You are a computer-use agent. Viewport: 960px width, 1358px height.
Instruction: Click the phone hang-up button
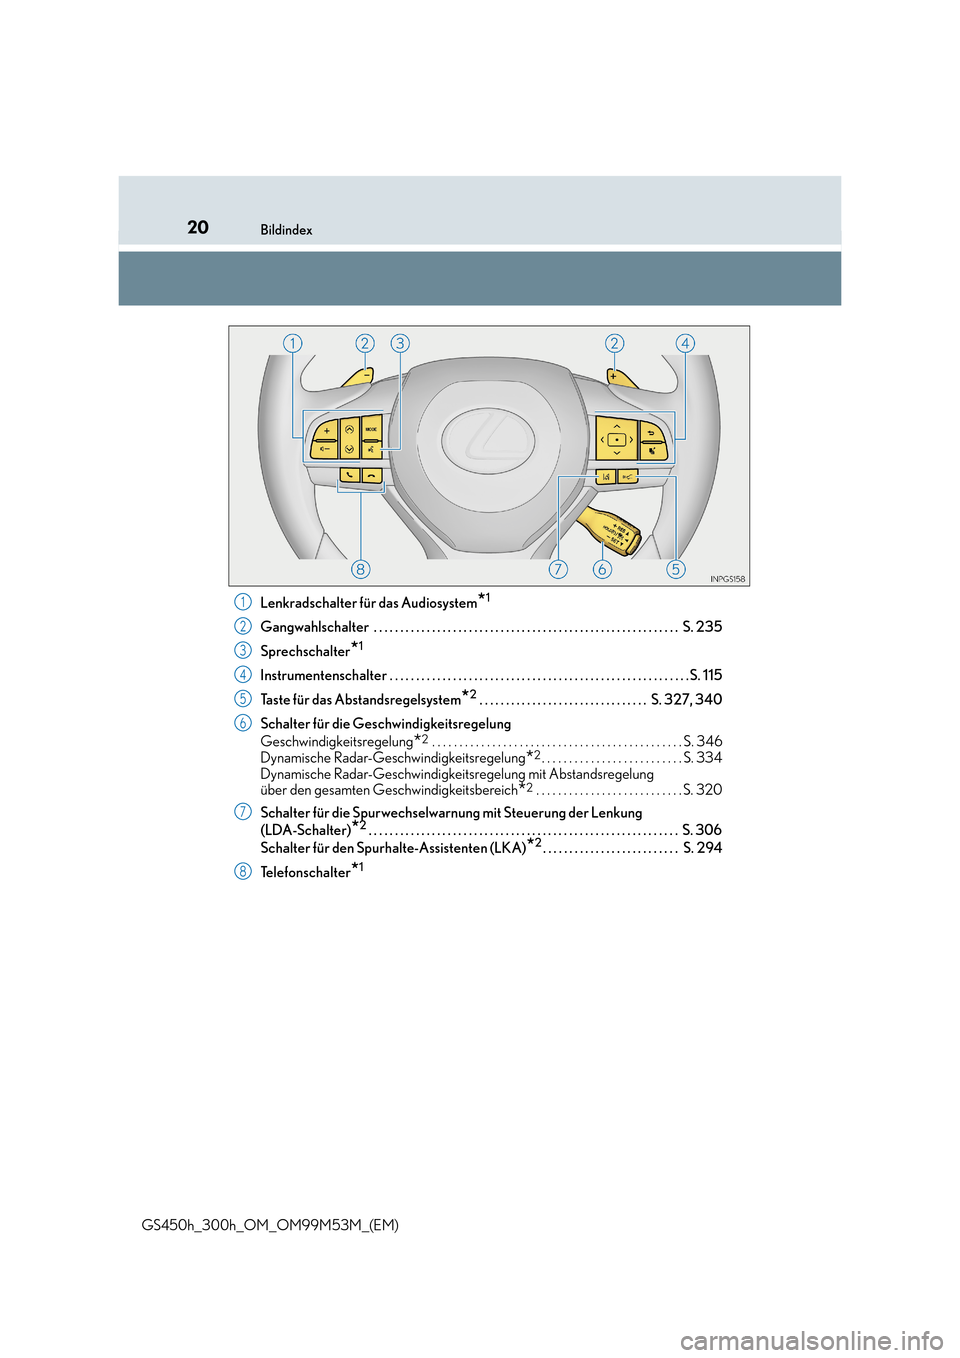(x=372, y=477)
